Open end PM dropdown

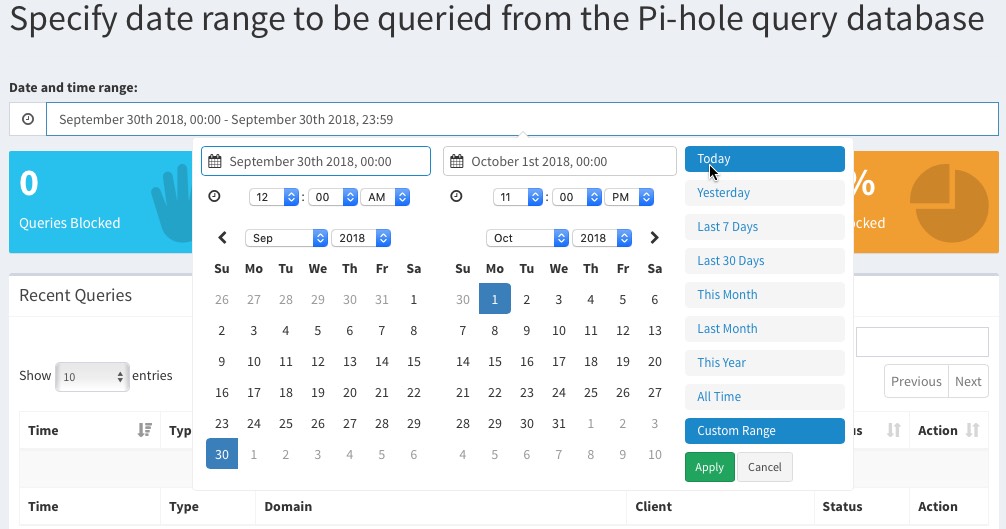[629, 197]
